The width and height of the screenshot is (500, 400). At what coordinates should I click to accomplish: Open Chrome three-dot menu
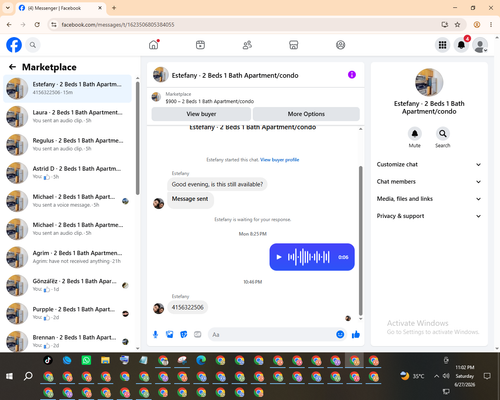click(491, 24)
